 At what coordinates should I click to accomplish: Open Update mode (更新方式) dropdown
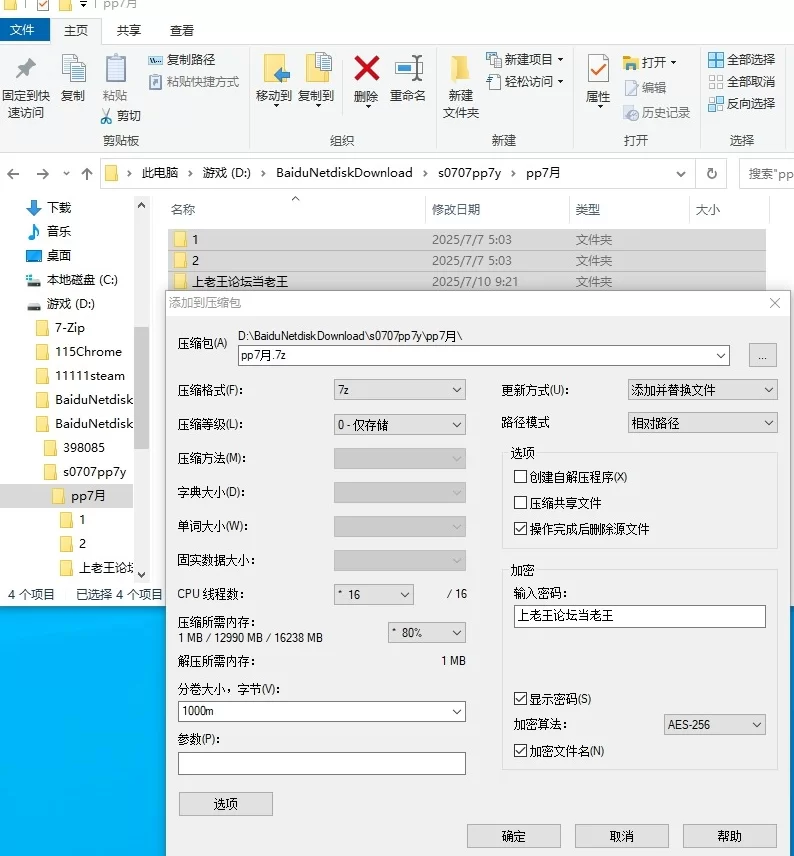coord(702,390)
